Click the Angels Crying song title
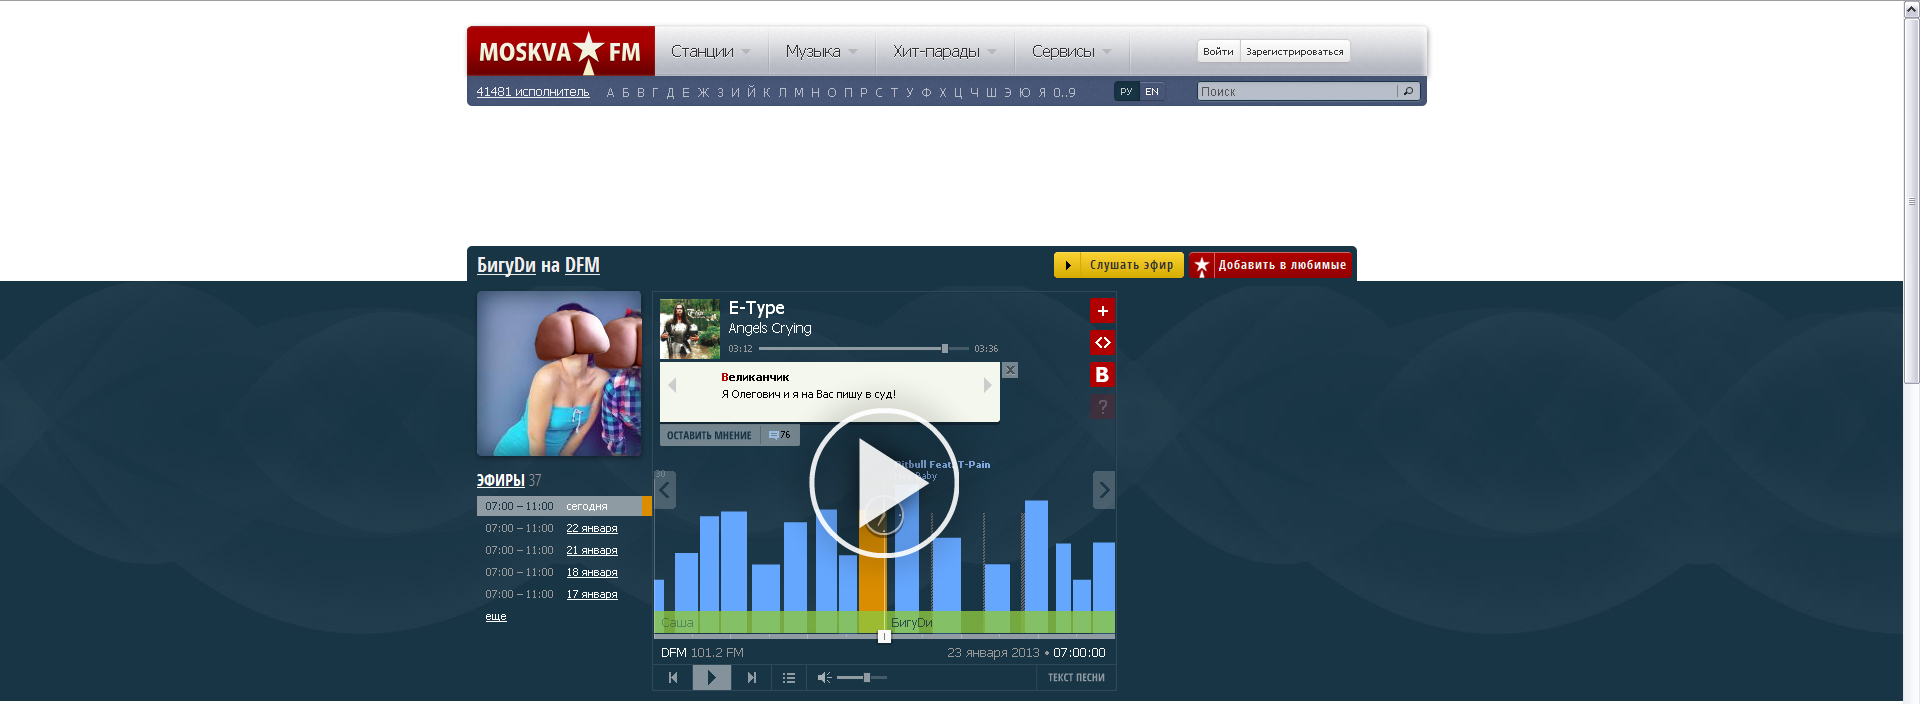This screenshot has height=704, width=1920. pos(770,328)
